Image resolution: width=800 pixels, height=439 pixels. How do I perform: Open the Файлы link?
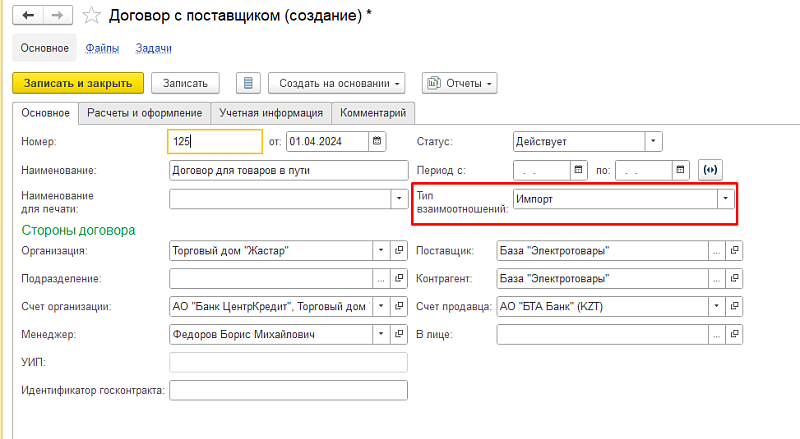point(101,47)
